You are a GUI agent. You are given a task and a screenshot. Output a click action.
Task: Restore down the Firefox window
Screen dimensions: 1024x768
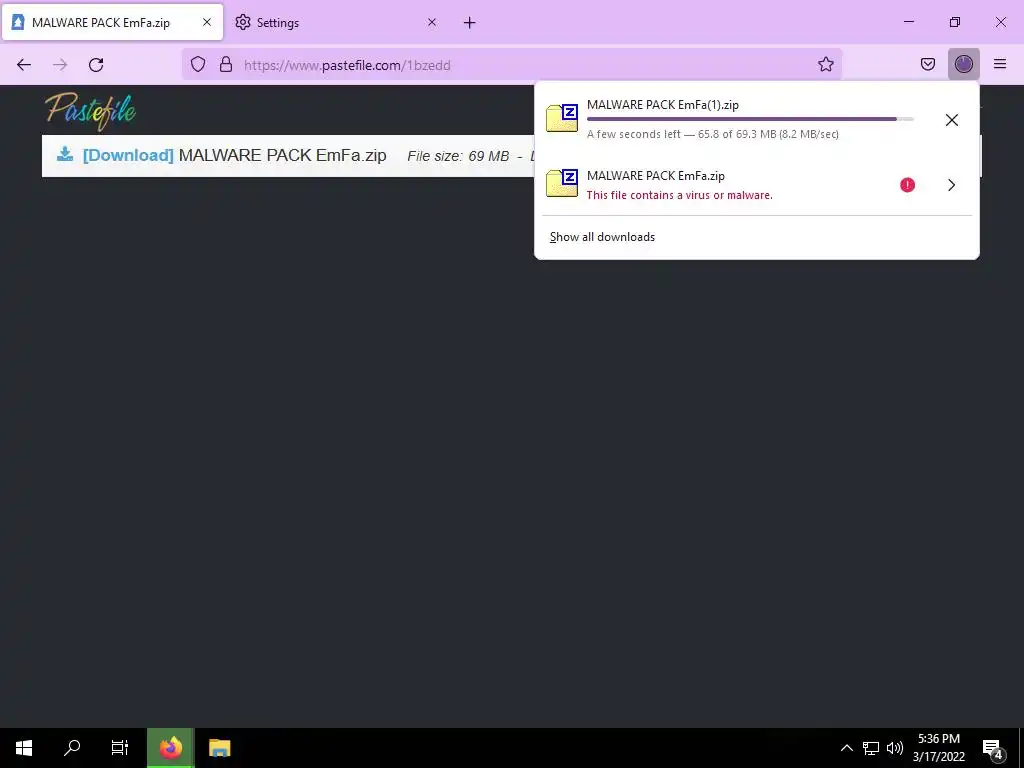[x=954, y=22]
